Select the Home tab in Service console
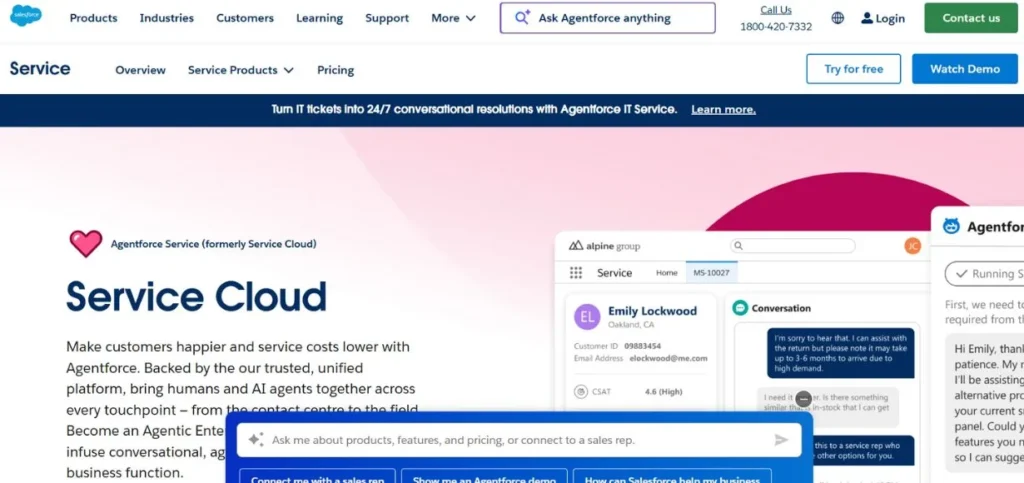 (x=666, y=273)
